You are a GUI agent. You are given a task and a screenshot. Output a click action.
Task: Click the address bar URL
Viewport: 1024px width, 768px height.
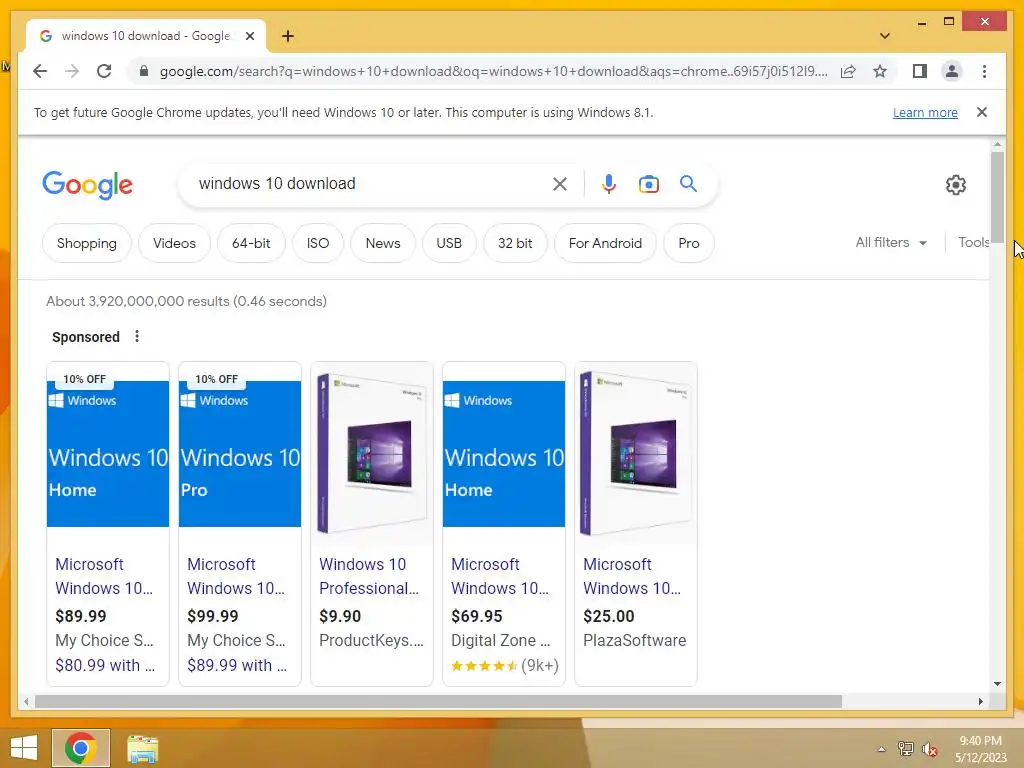point(493,71)
